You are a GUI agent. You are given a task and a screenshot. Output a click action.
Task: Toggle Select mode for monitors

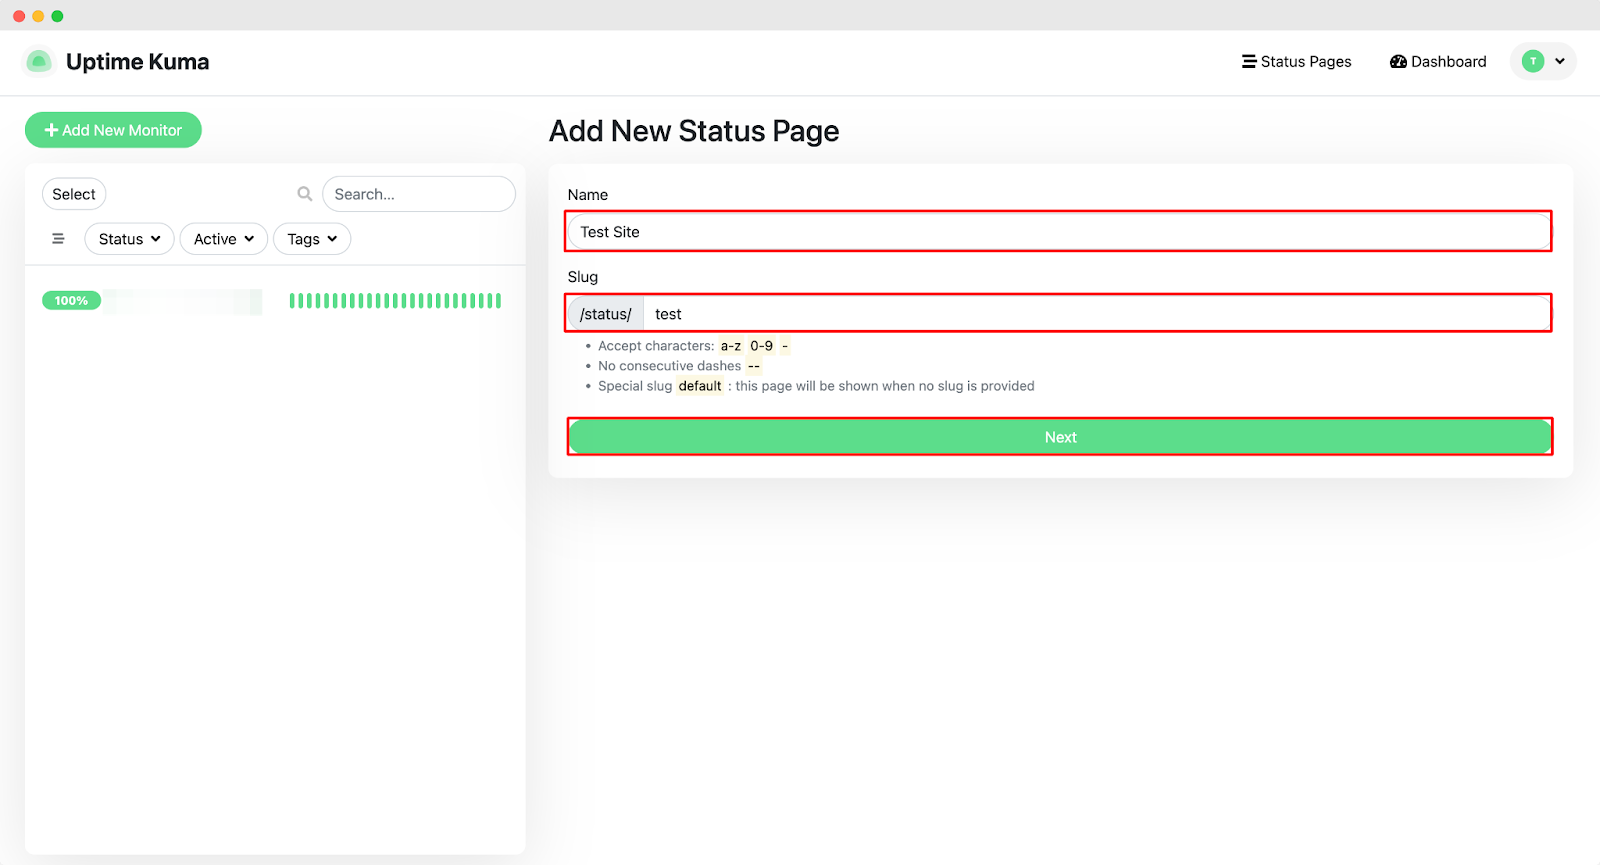click(x=74, y=194)
